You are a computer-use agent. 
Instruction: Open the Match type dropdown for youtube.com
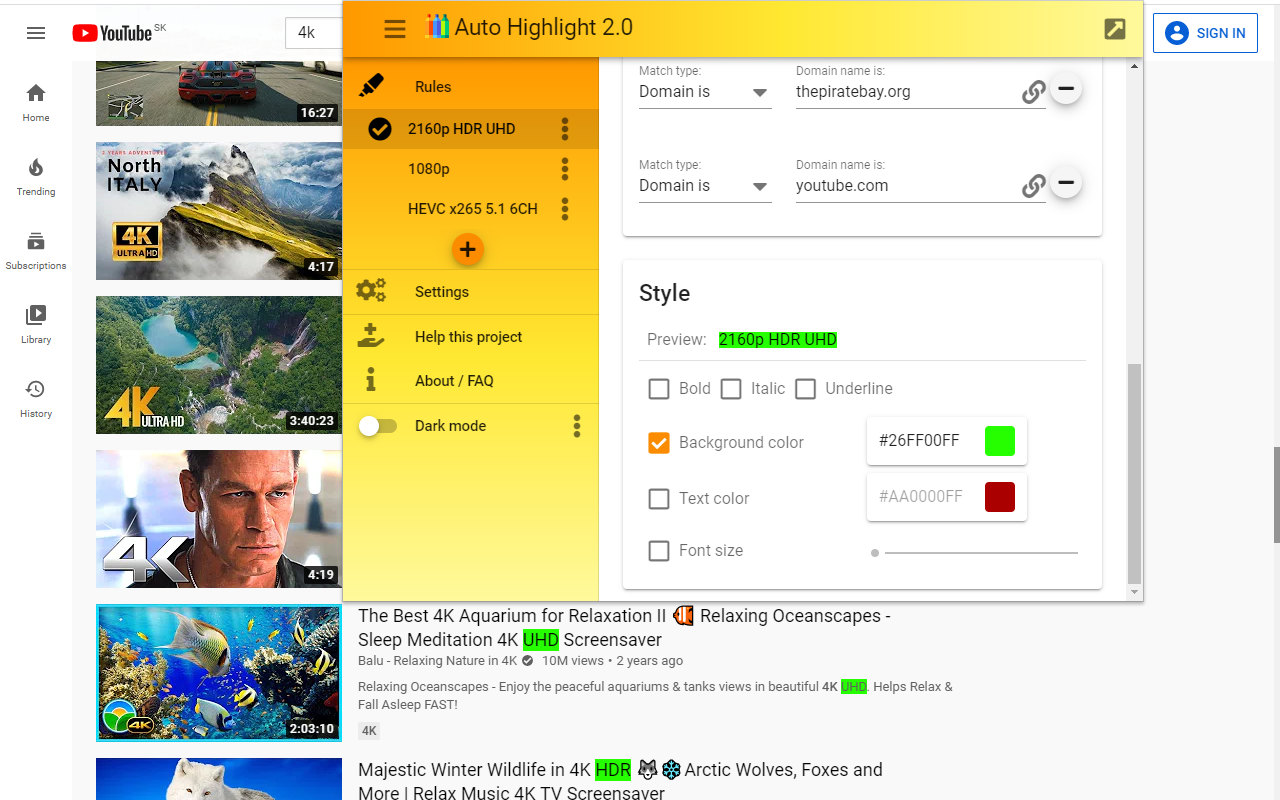704,185
